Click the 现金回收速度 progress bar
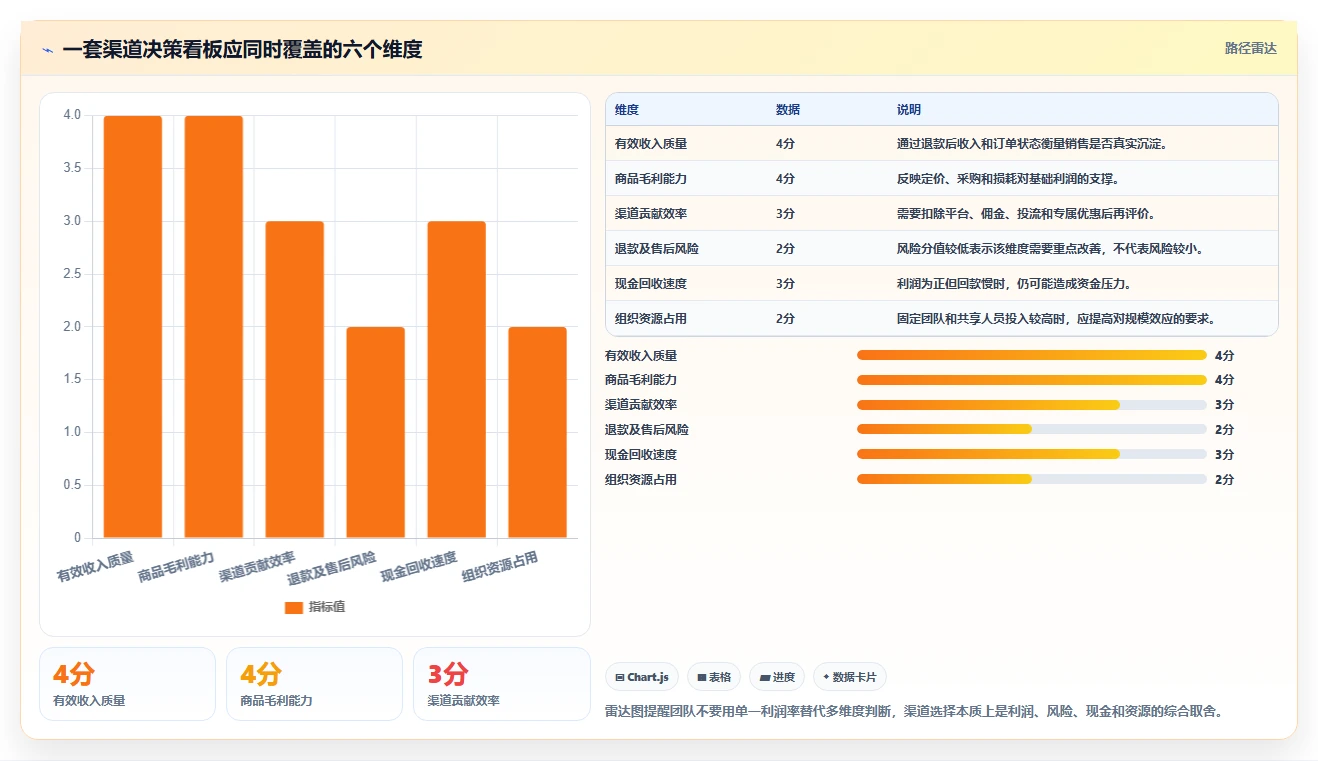The width and height of the screenshot is (1318, 761). [1032, 455]
